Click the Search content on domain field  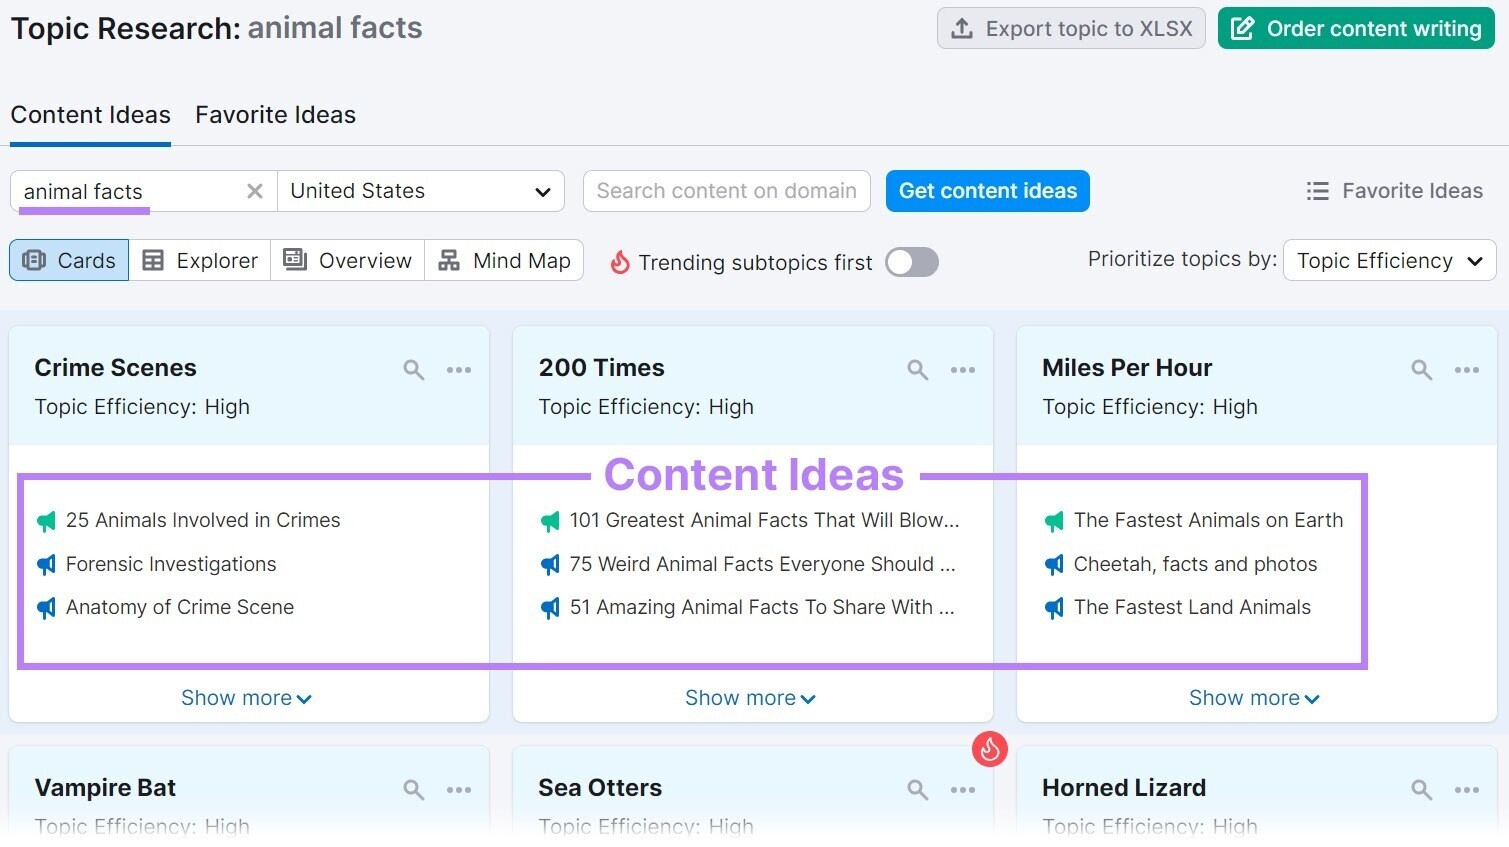tap(726, 190)
